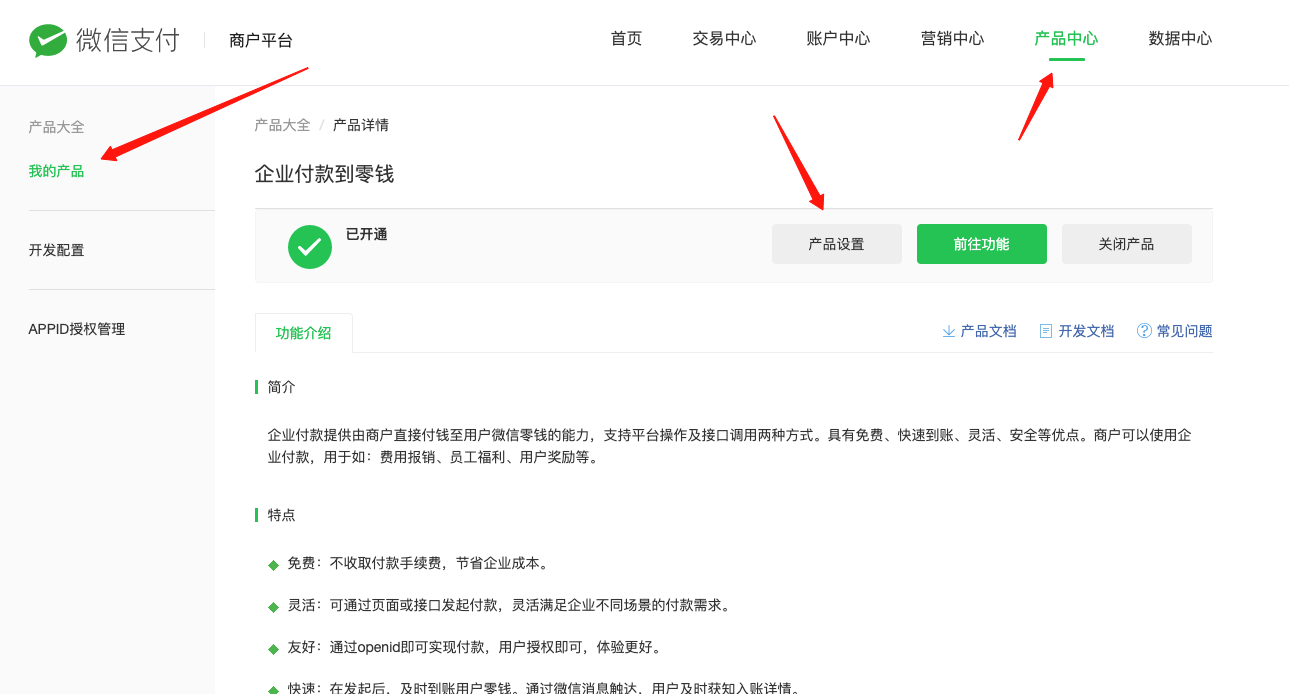Click the 已开通 status text
Image resolution: width=1289 pixels, height=694 pixels.
[x=366, y=234]
